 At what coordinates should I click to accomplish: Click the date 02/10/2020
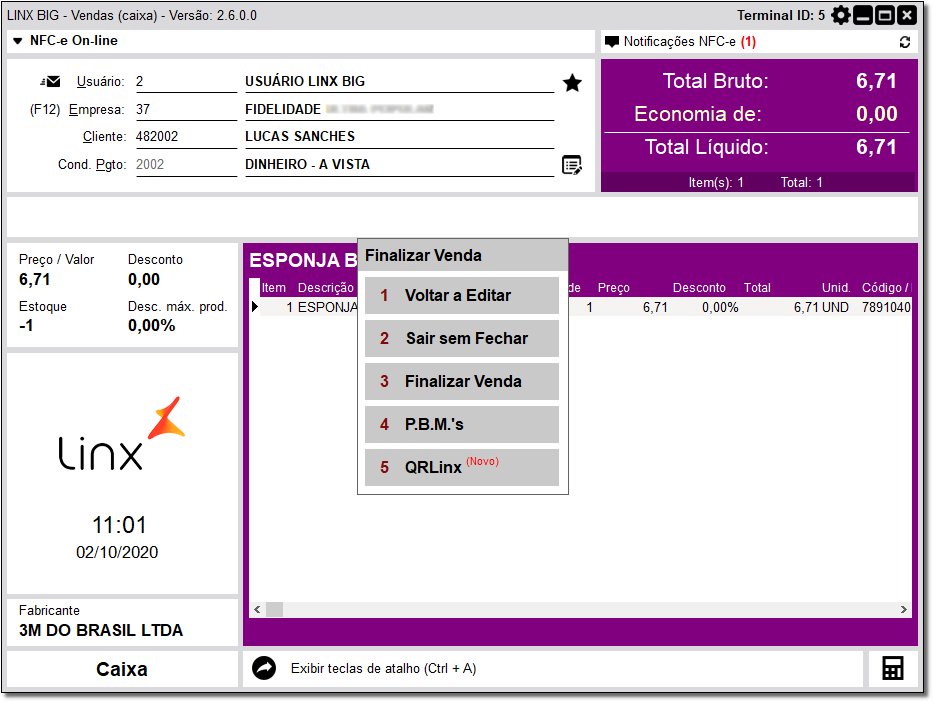(x=117, y=552)
